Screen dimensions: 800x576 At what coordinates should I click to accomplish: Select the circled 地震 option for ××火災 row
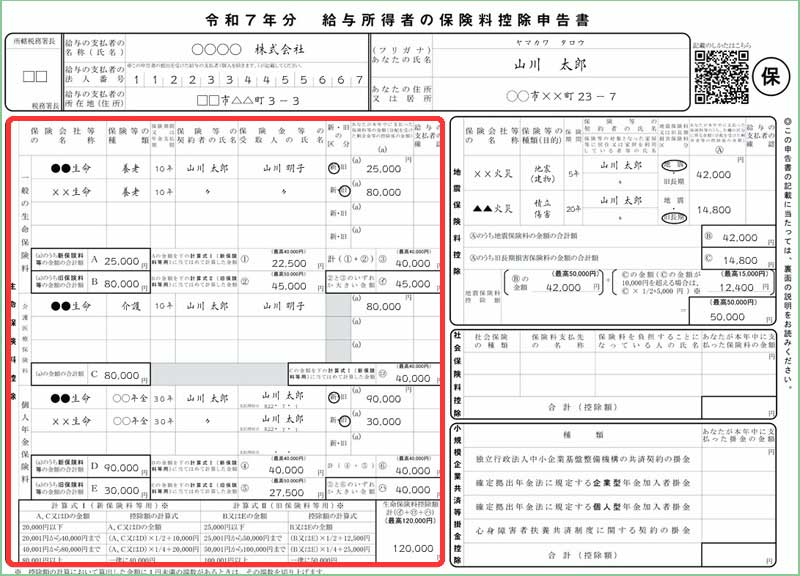[674, 165]
